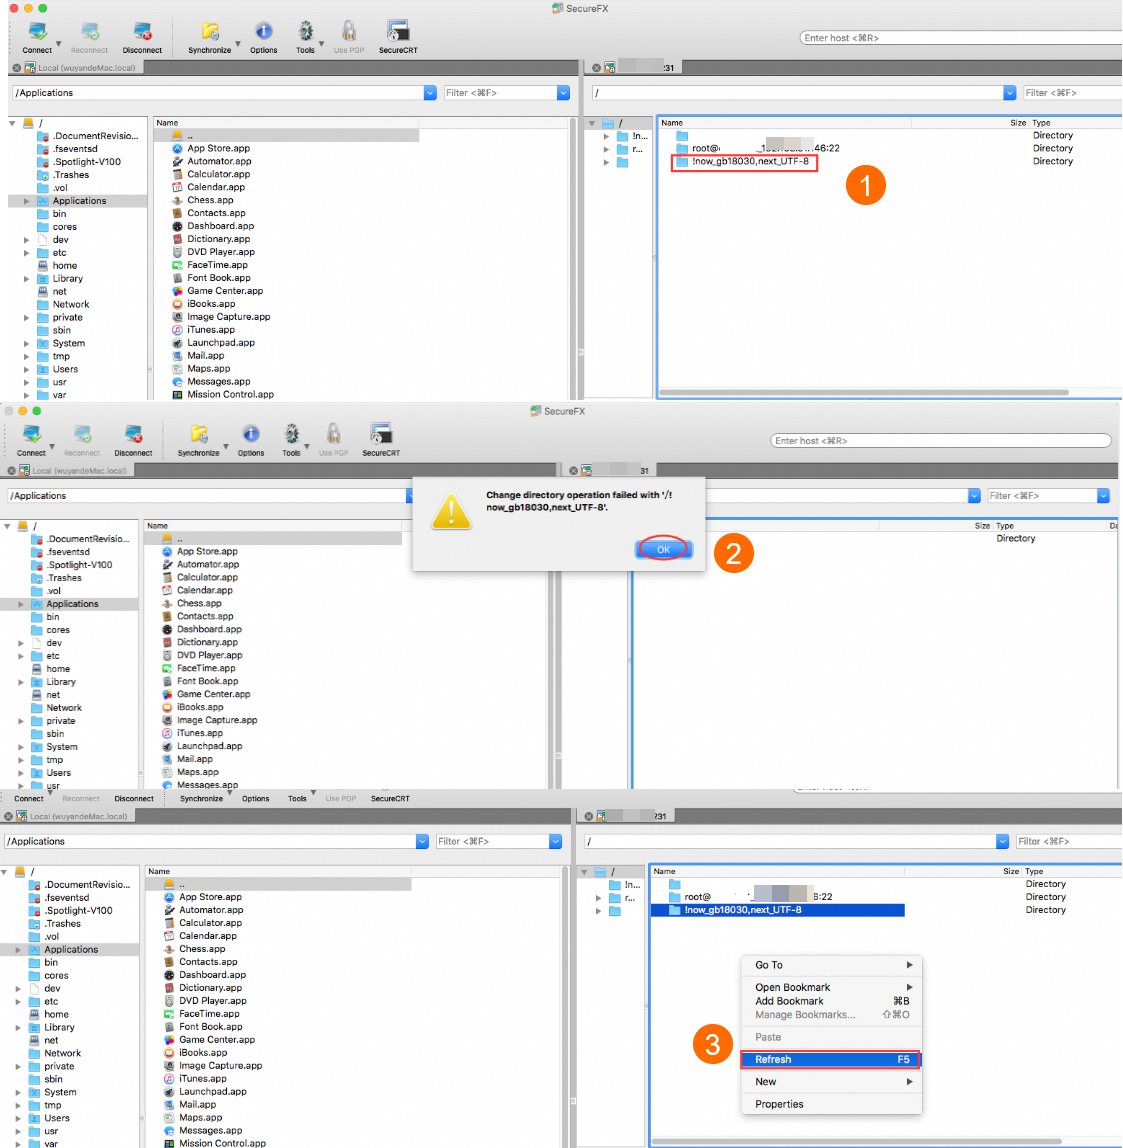Select Open Bookmark in context menu
Image resolution: width=1123 pixels, height=1148 pixels.
832,987
